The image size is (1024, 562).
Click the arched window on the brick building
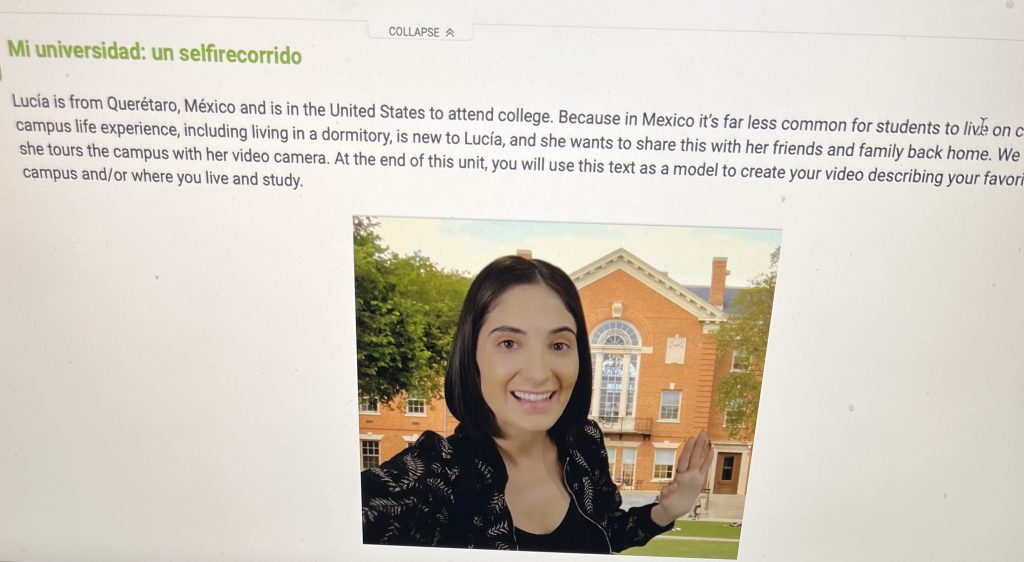coord(615,369)
